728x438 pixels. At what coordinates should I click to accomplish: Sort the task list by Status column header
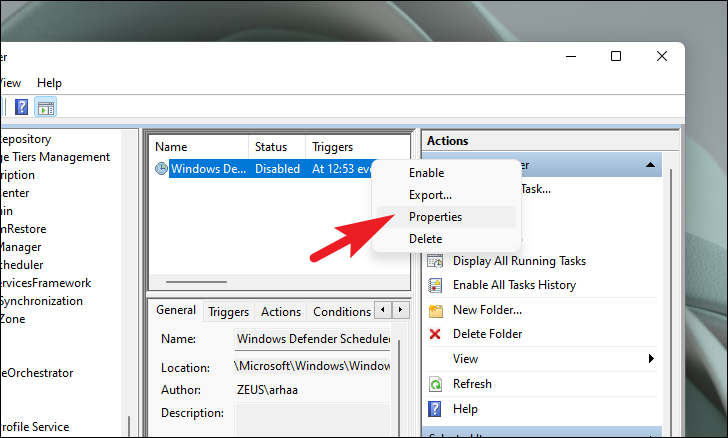click(277, 147)
